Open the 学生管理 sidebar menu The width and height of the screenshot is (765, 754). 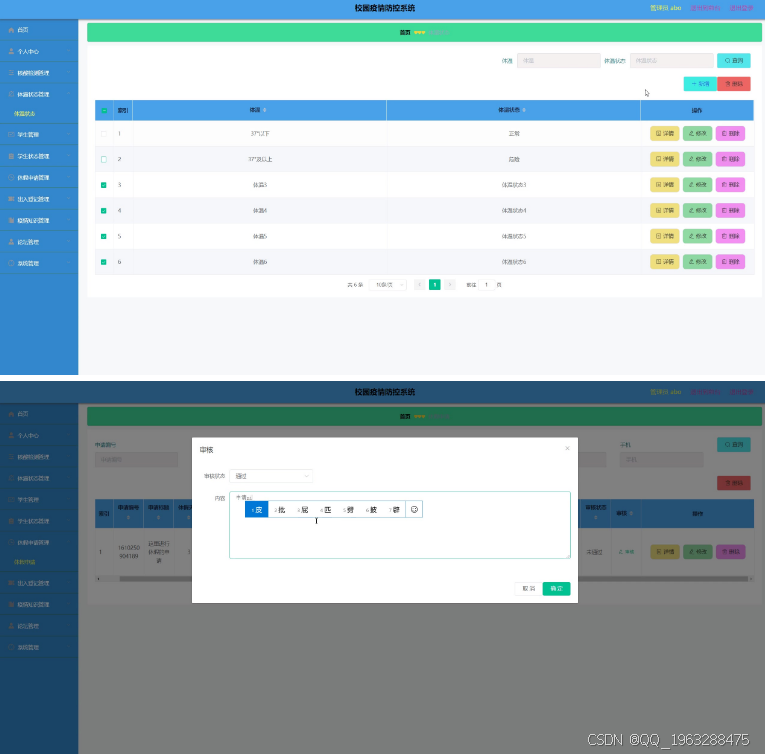tap(39, 134)
